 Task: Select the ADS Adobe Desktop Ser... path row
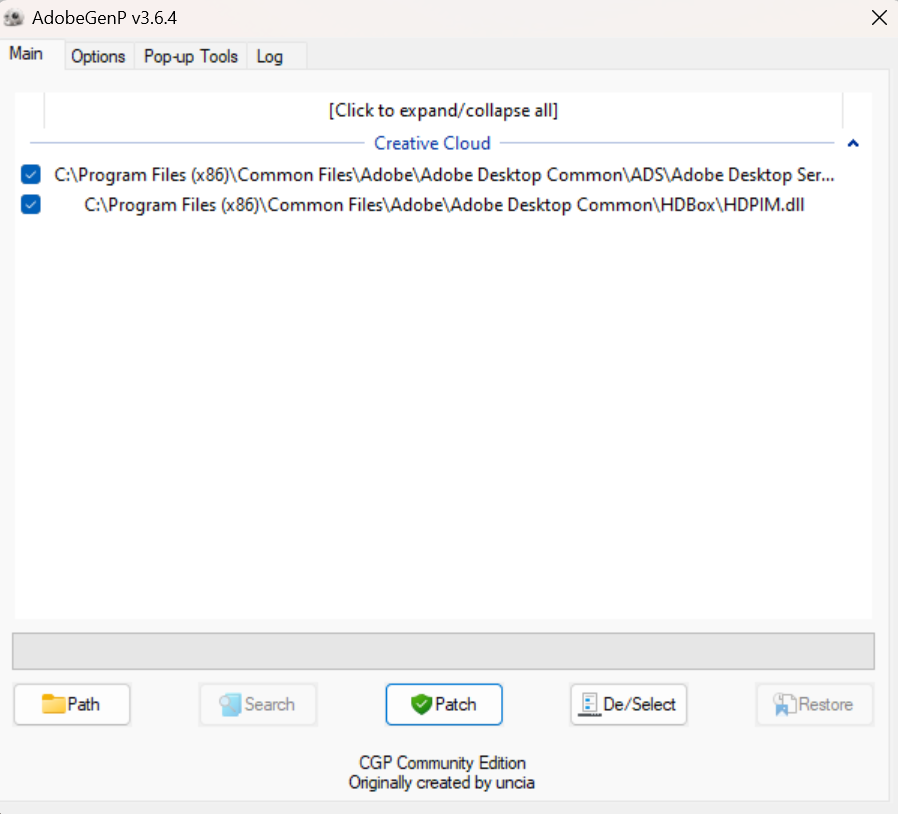[x=444, y=175]
